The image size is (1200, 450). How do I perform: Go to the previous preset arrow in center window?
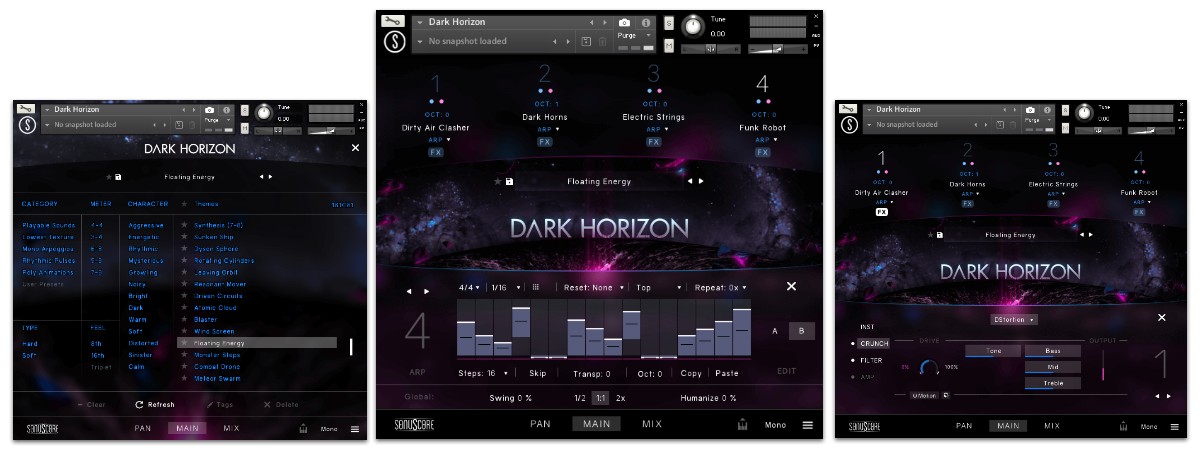click(689, 182)
